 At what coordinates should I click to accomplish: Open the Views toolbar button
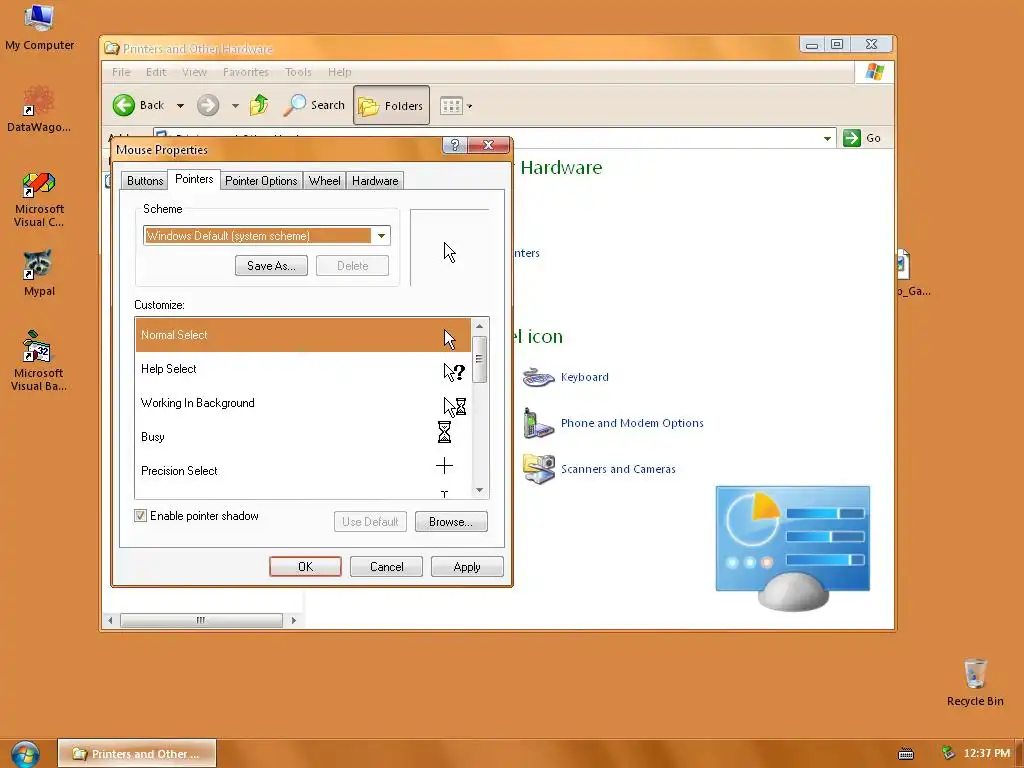(451, 105)
